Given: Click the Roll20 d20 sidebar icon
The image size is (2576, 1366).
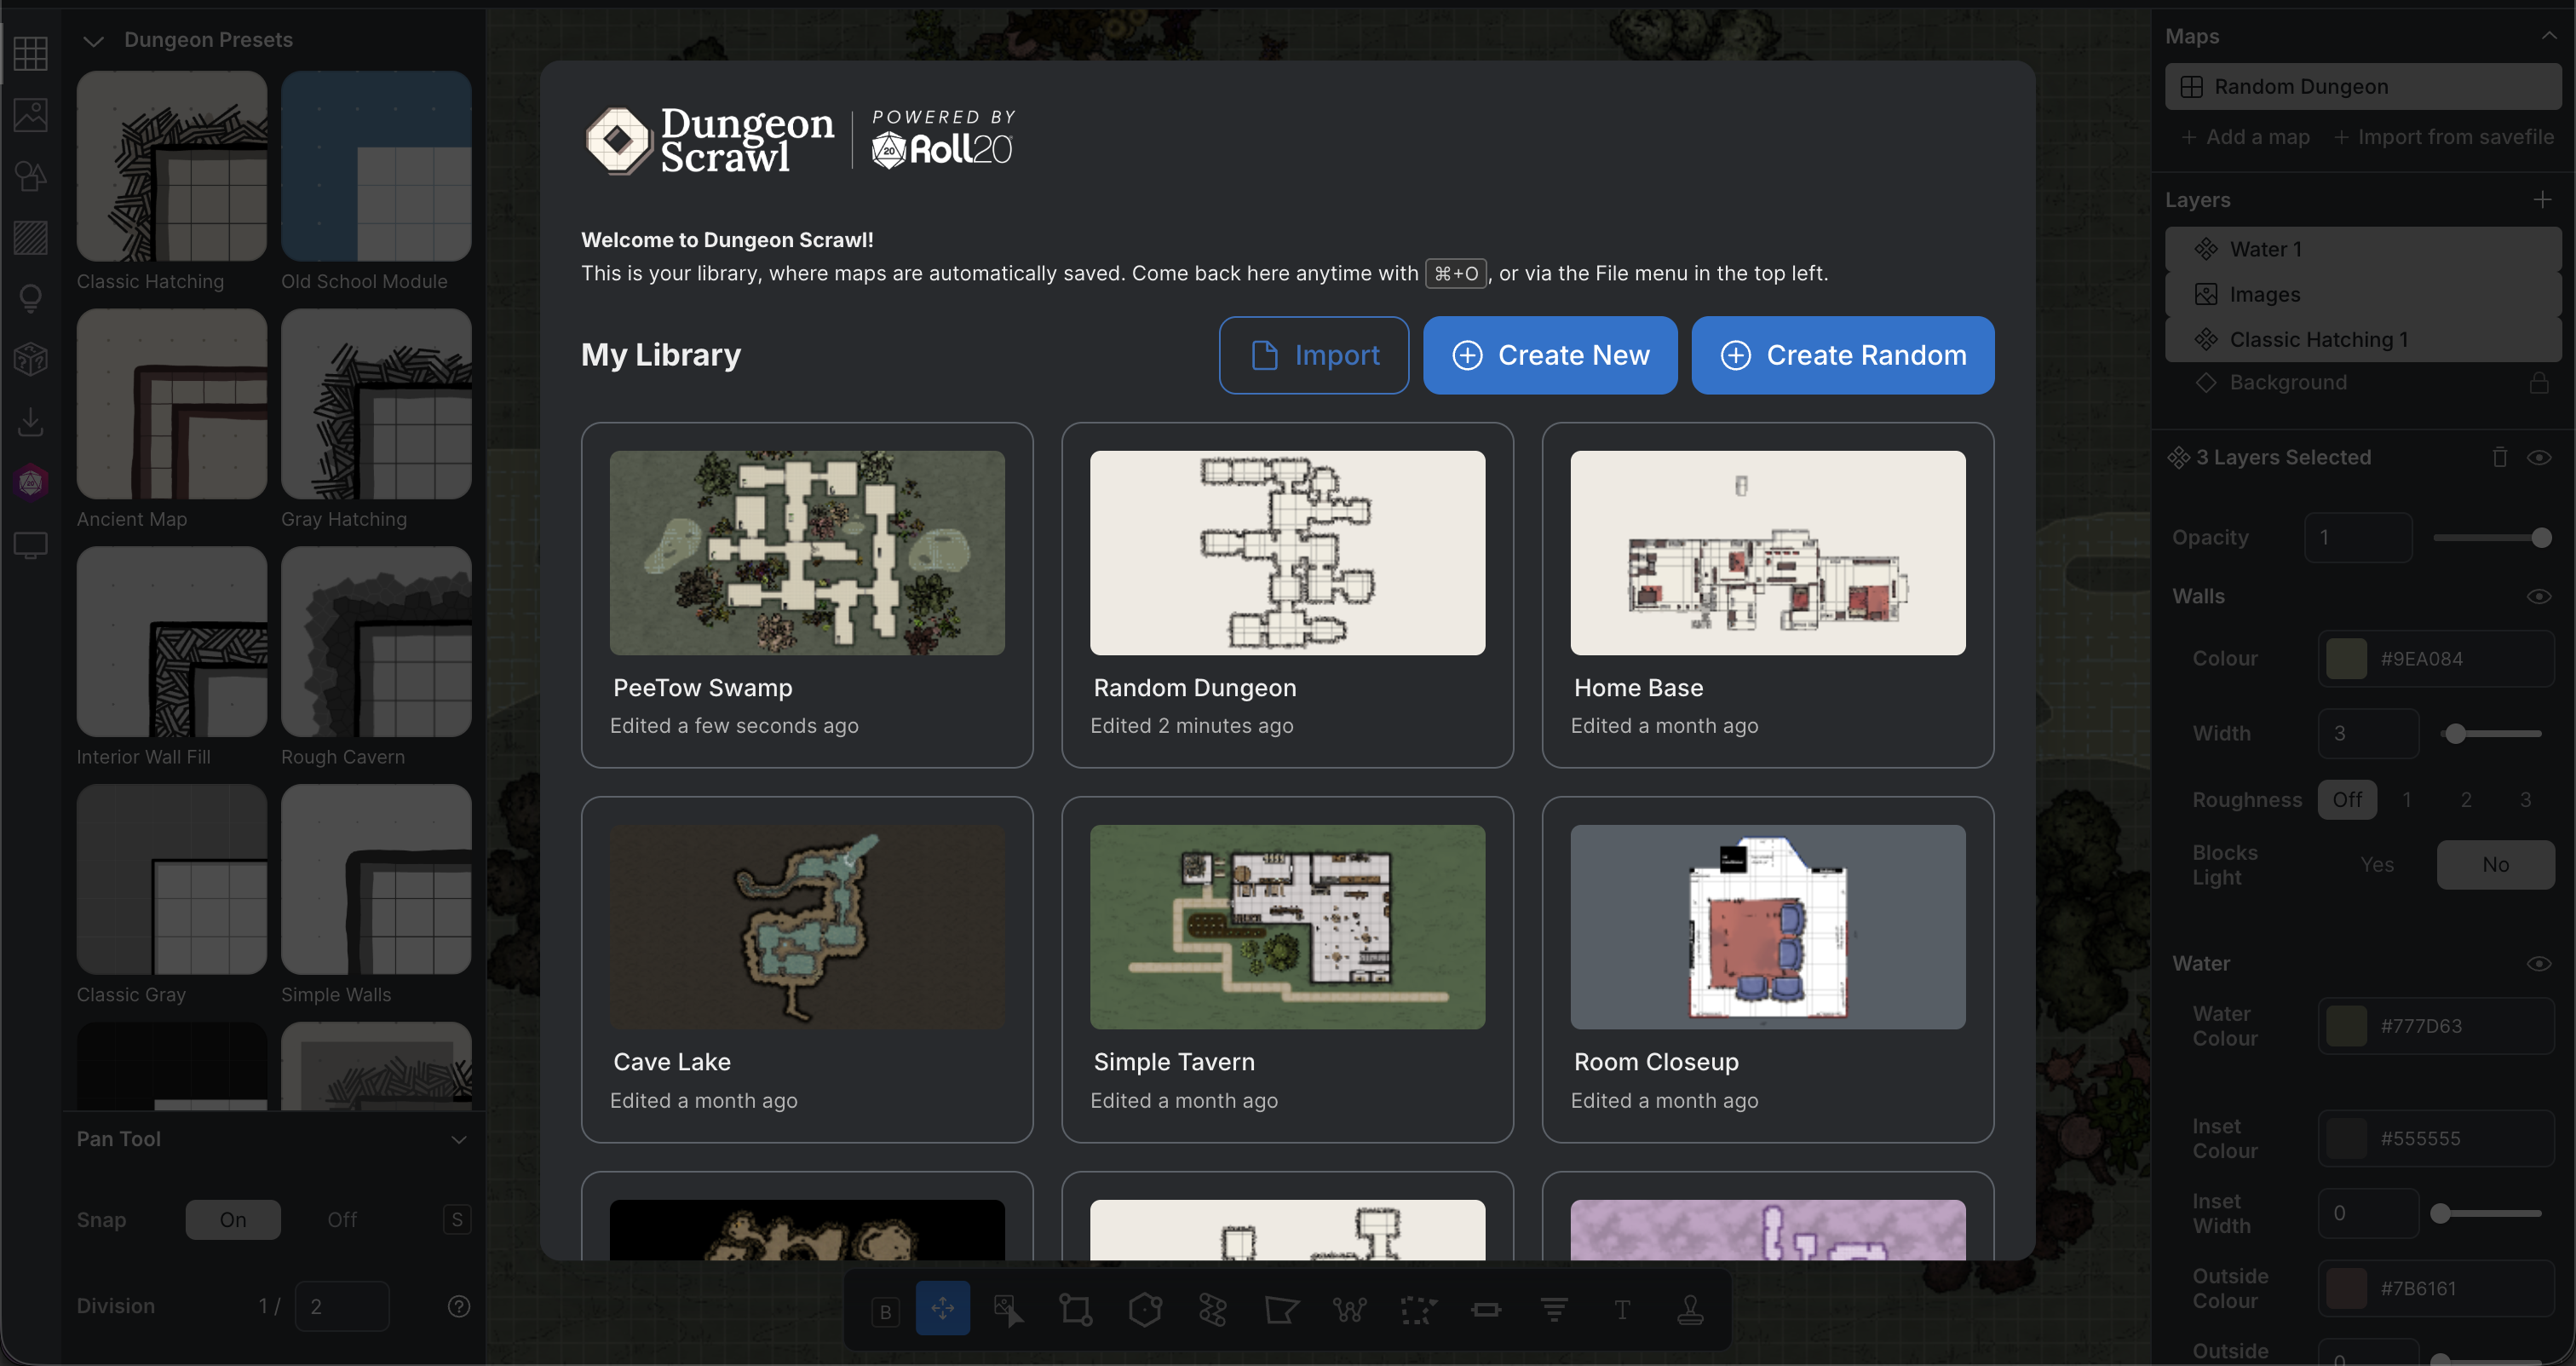Looking at the screenshot, I should (x=31, y=483).
